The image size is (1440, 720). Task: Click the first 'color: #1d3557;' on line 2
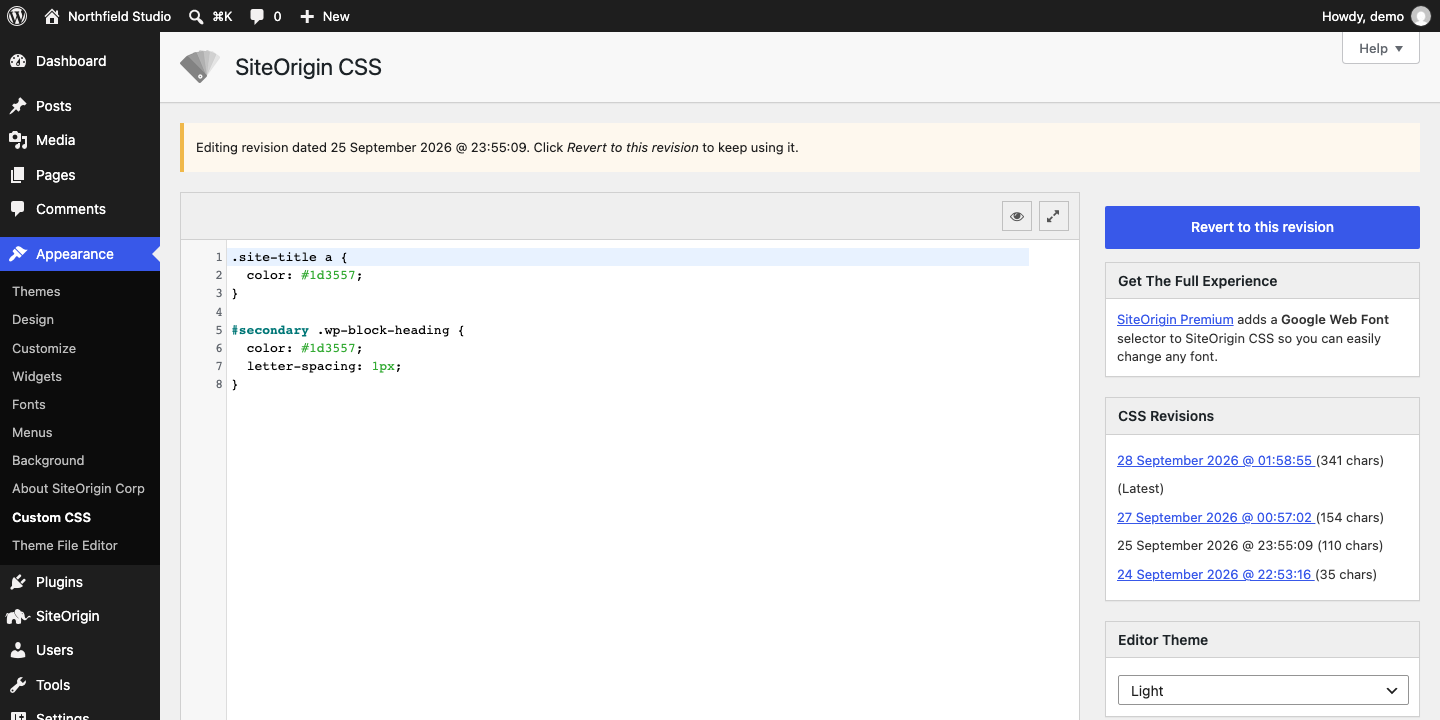[x=305, y=275]
